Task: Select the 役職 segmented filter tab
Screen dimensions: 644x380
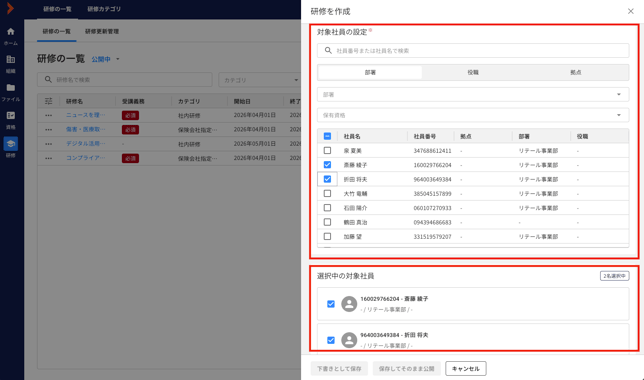Action: coord(473,72)
